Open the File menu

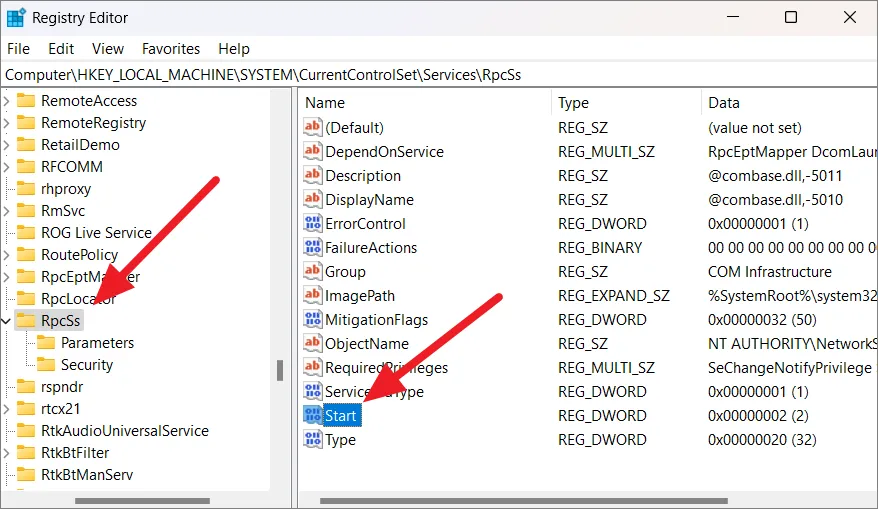[18, 49]
